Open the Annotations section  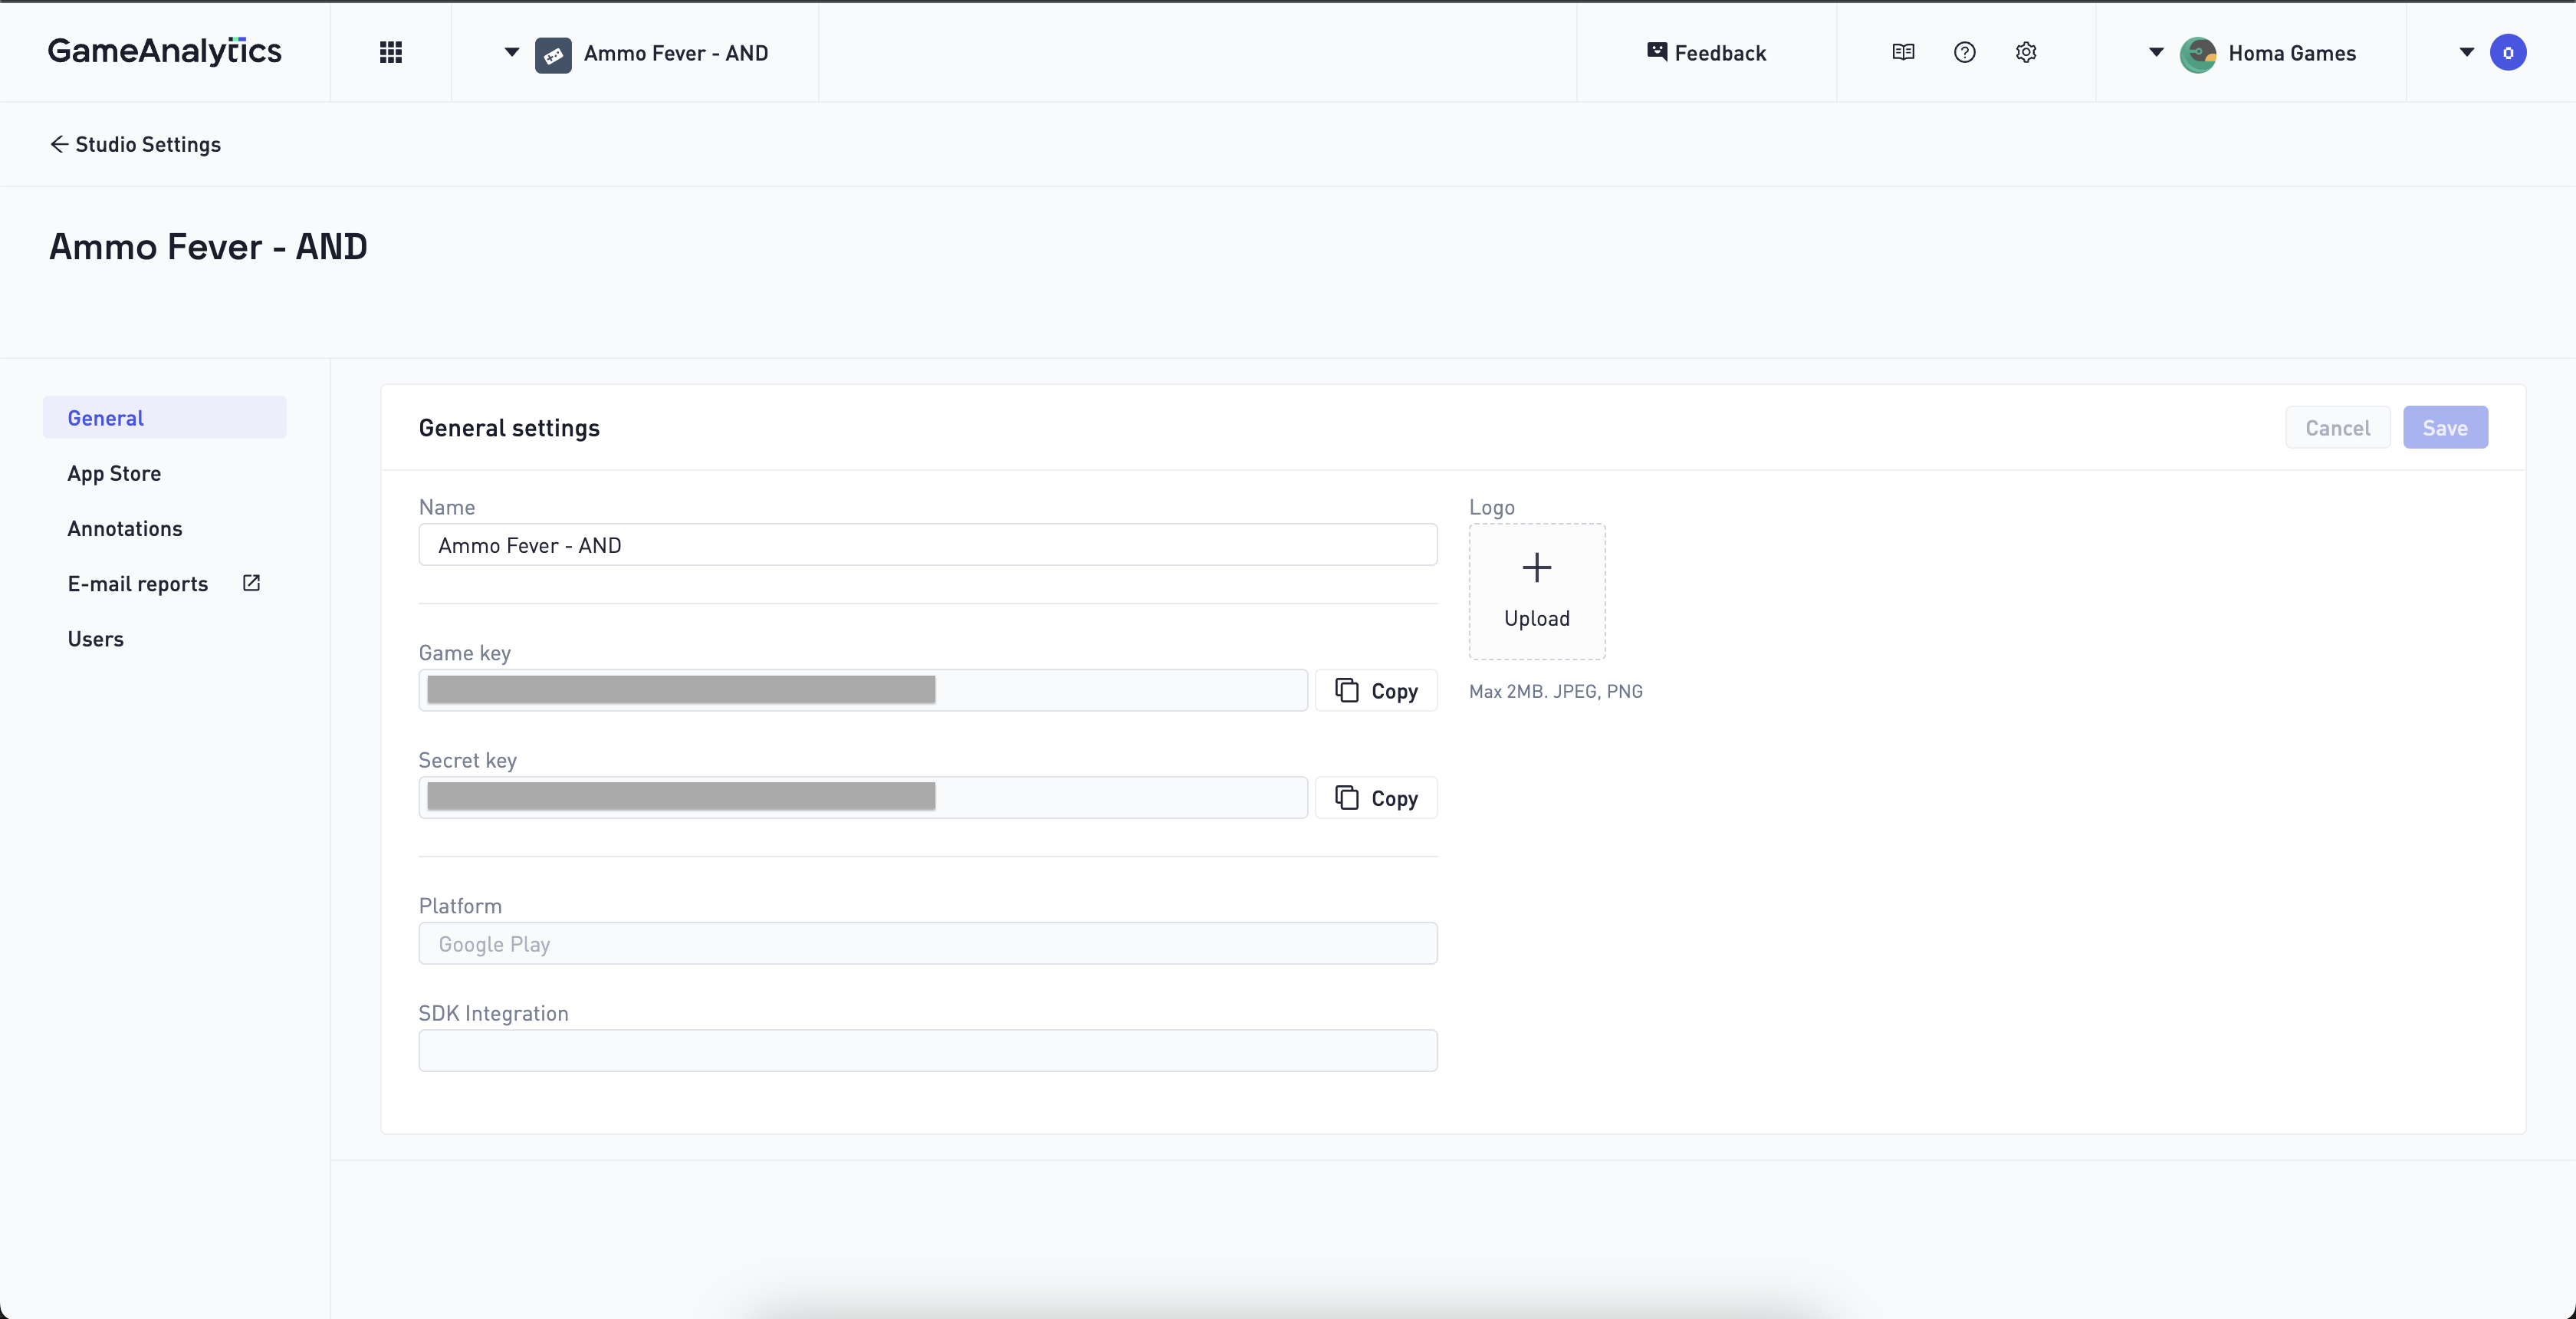[x=125, y=528]
